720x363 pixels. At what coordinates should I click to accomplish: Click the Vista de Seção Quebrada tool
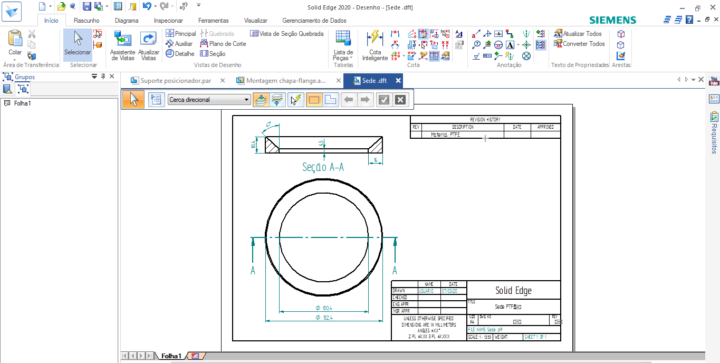pyautogui.click(x=287, y=34)
